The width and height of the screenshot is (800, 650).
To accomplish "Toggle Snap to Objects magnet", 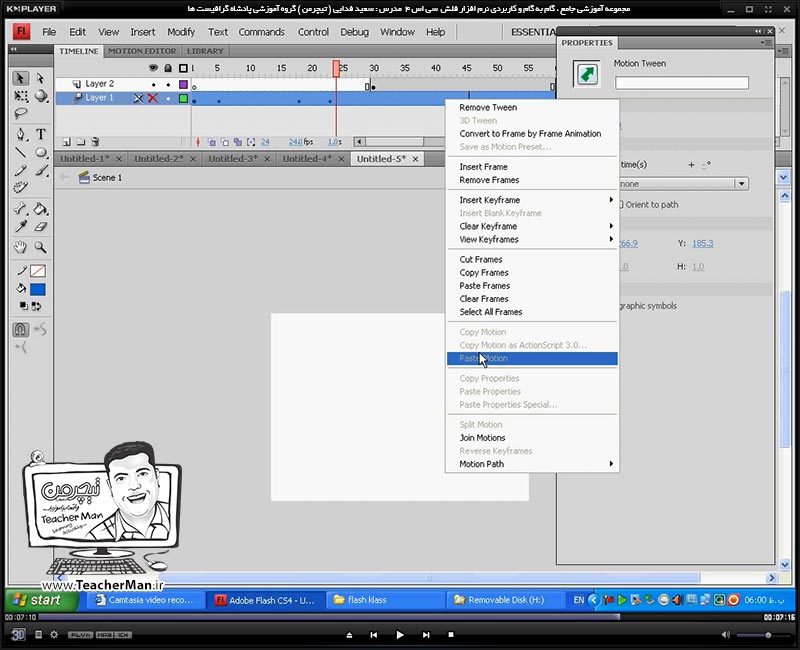I will pos(20,330).
